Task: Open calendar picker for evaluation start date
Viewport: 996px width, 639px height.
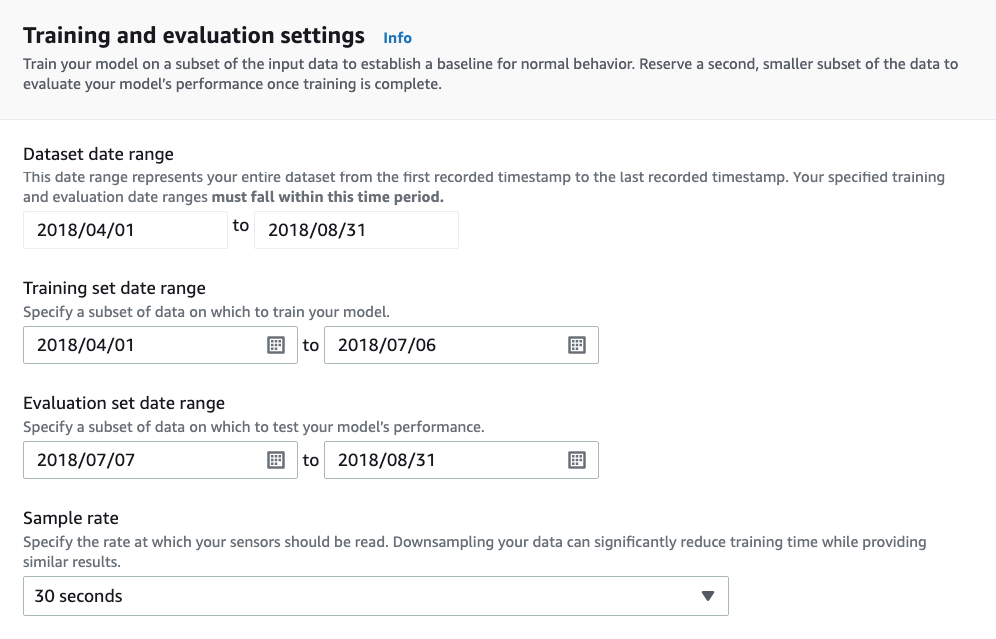Action: click(x=276, y=460)
